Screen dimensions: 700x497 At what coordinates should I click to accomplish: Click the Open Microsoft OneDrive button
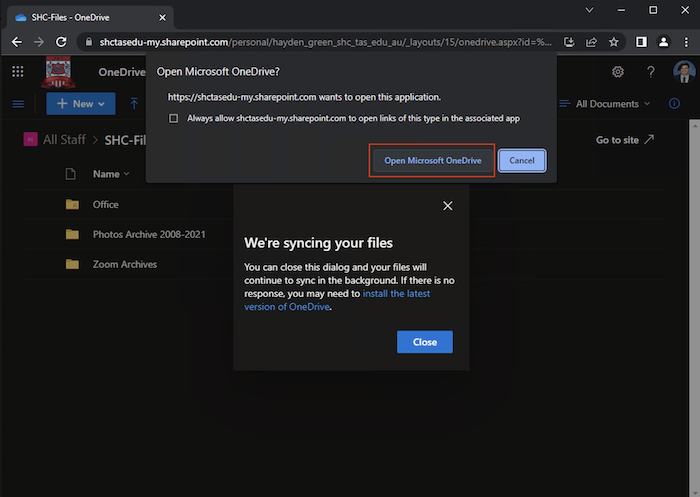click(x=433, y=160)
